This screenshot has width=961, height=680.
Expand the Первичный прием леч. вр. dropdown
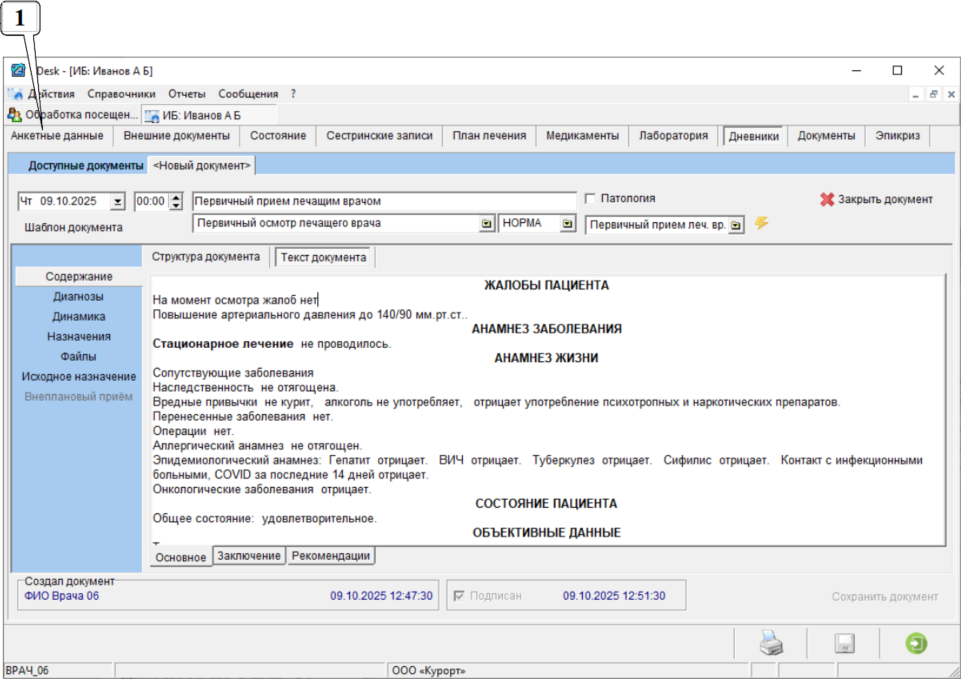(x=736, y=225)
